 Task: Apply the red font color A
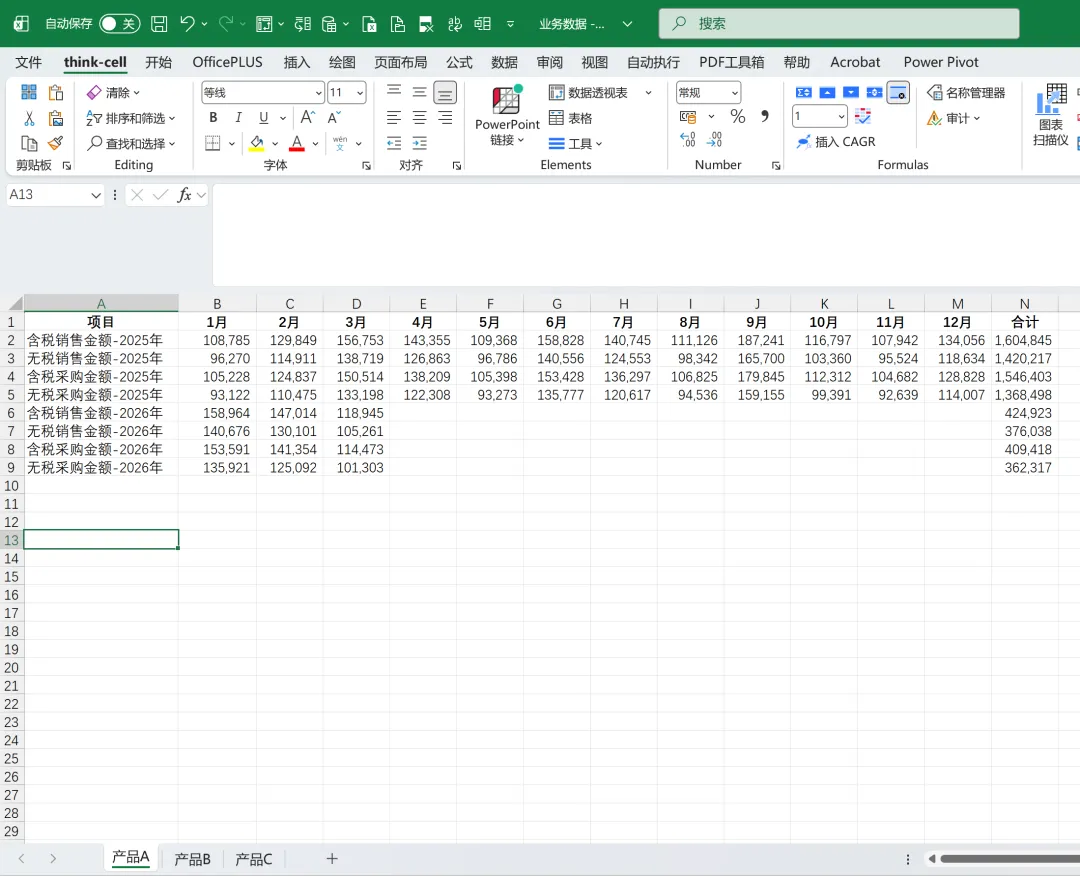(297, 143)
